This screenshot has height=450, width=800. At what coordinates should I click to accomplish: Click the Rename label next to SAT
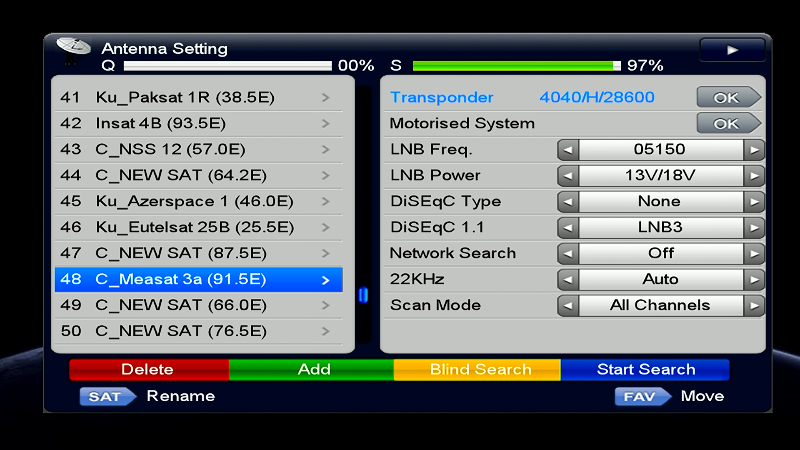pos(181,396)
